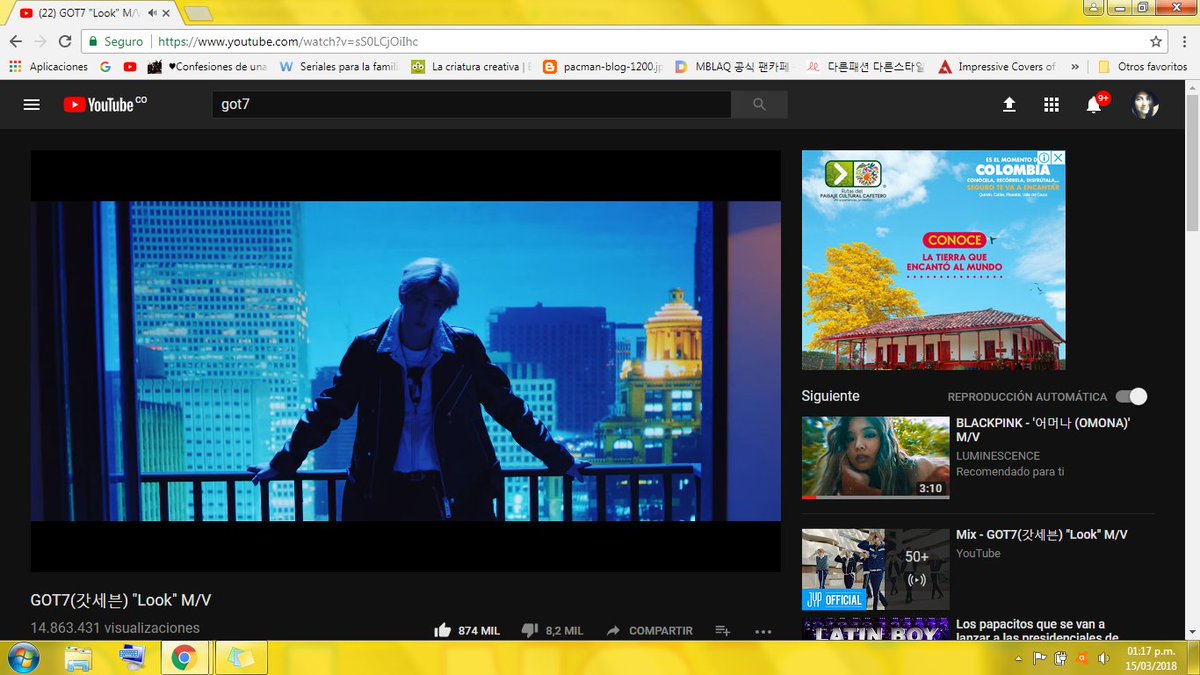1200x675 pixels.
Task: Open MBLAQ bookmark
Action: [x=733, y=67]
